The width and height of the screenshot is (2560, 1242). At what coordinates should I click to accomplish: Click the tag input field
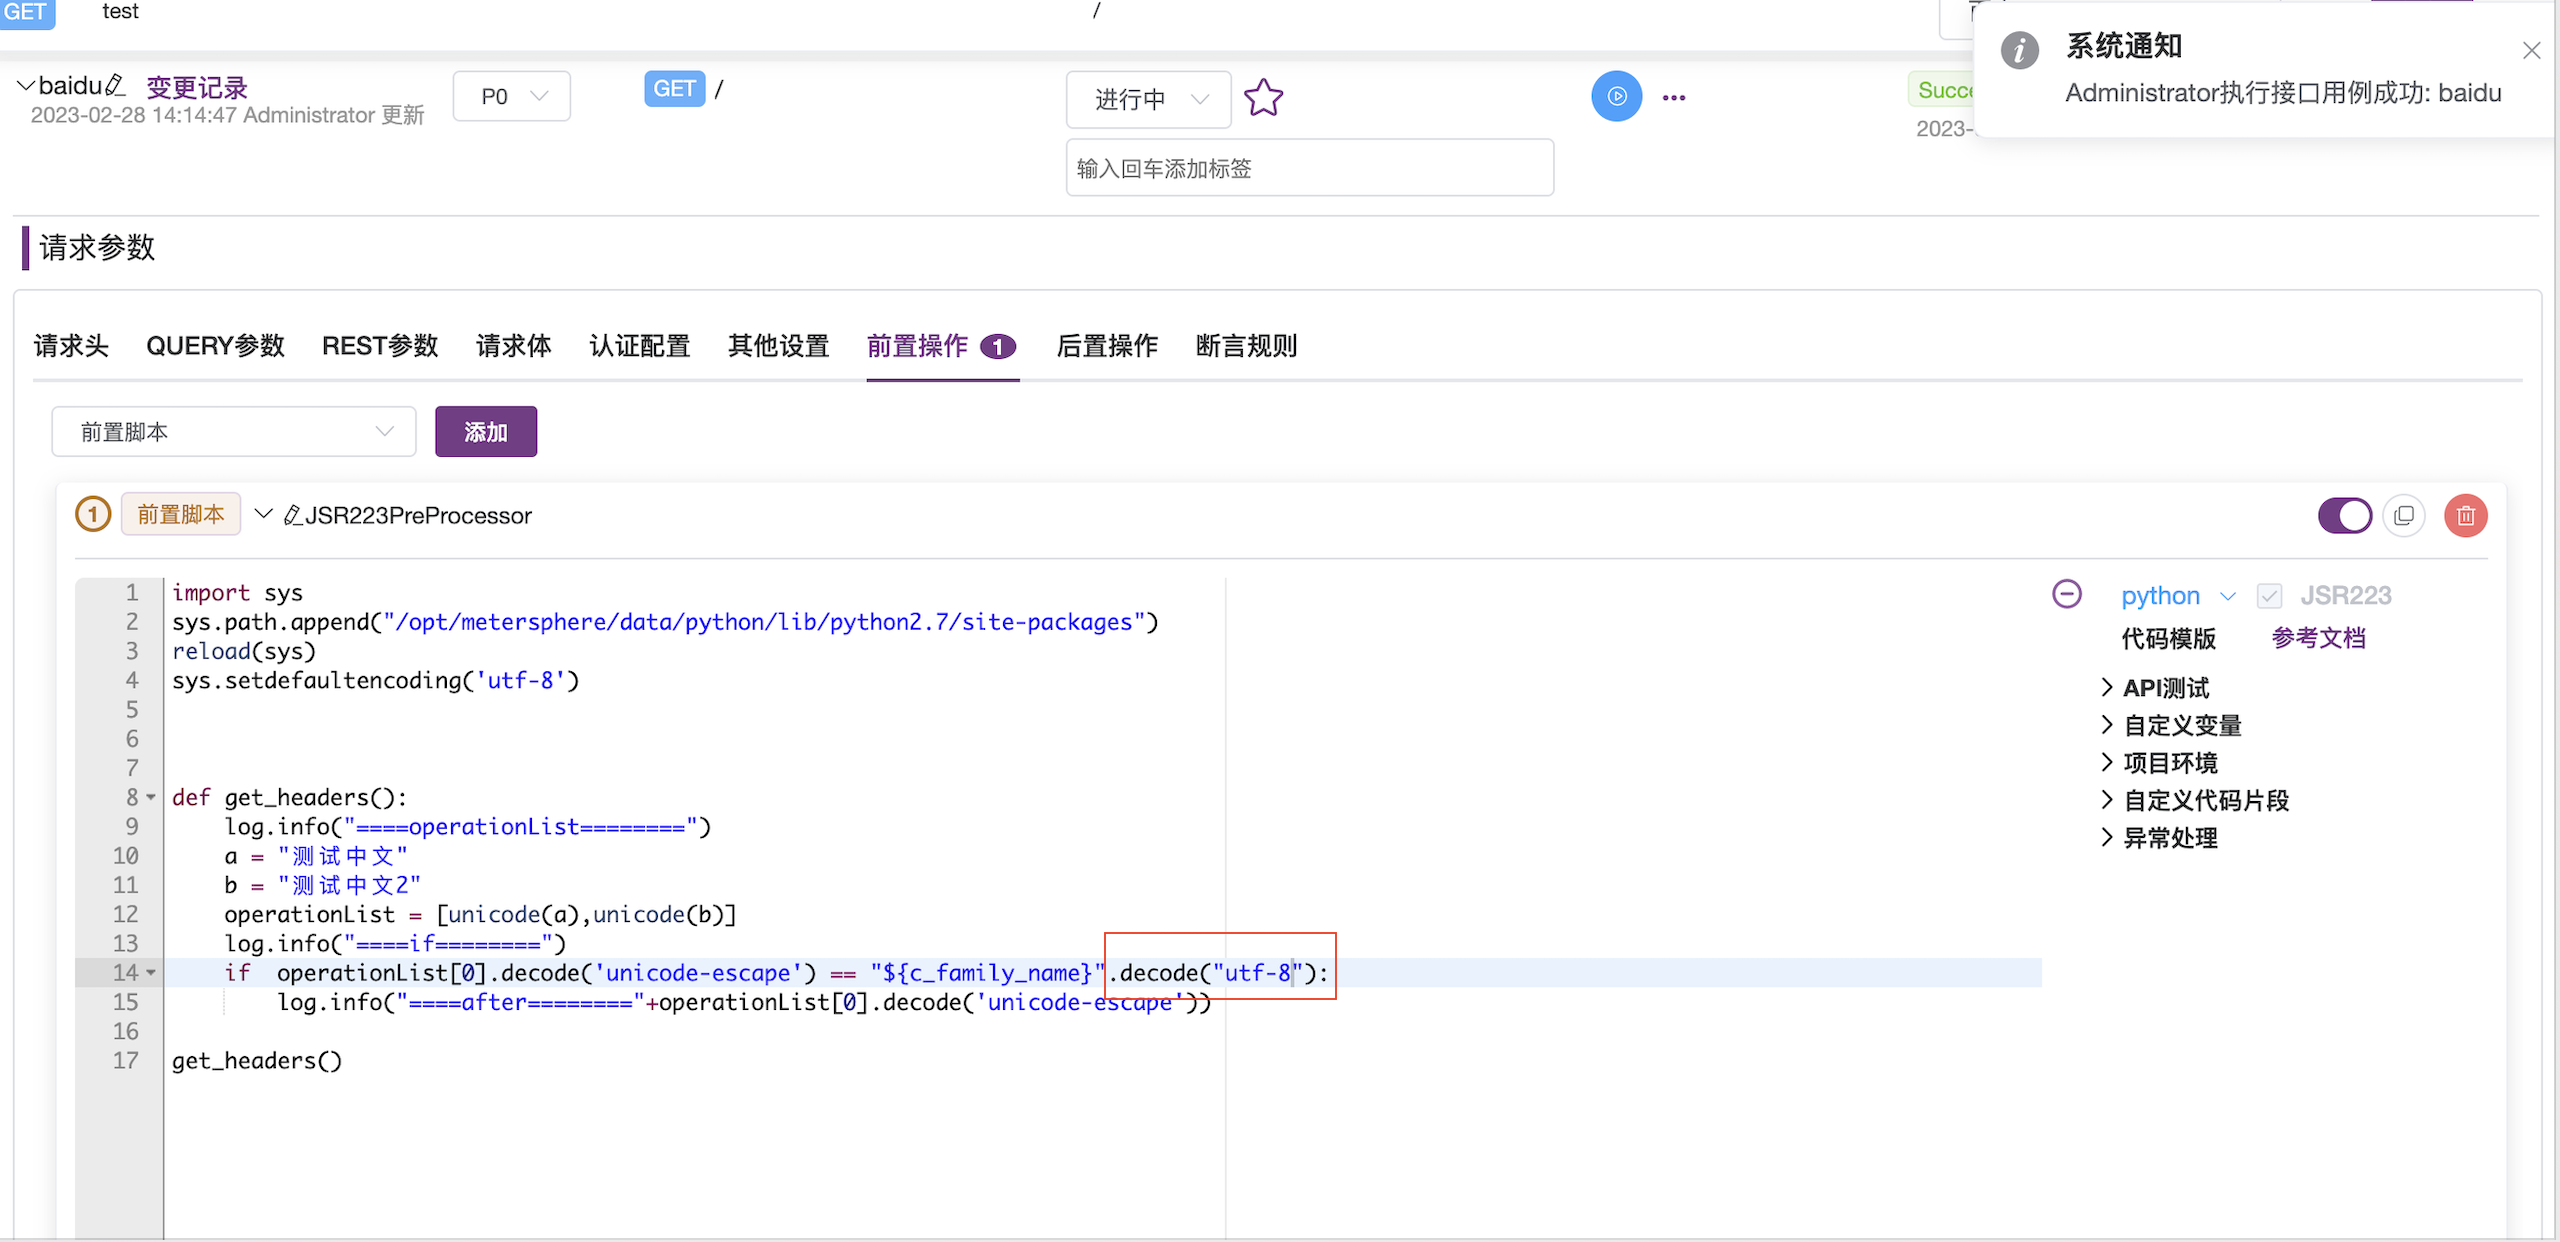pyautogui.click(x=1308, y=167)
